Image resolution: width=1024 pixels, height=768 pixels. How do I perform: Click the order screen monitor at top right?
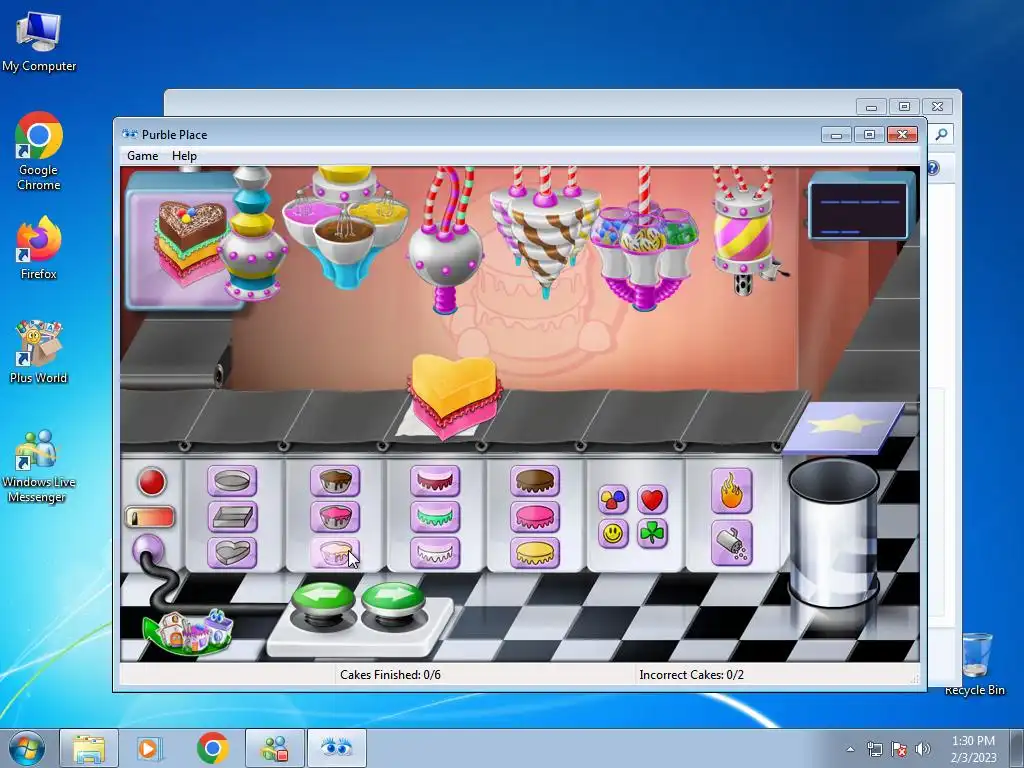click(x=857, y=209)
